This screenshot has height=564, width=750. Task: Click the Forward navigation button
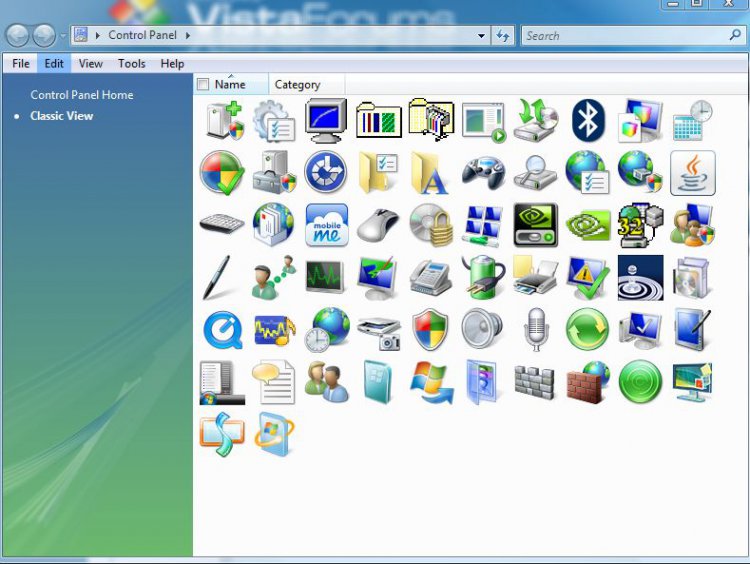click(x=44, y=36)
